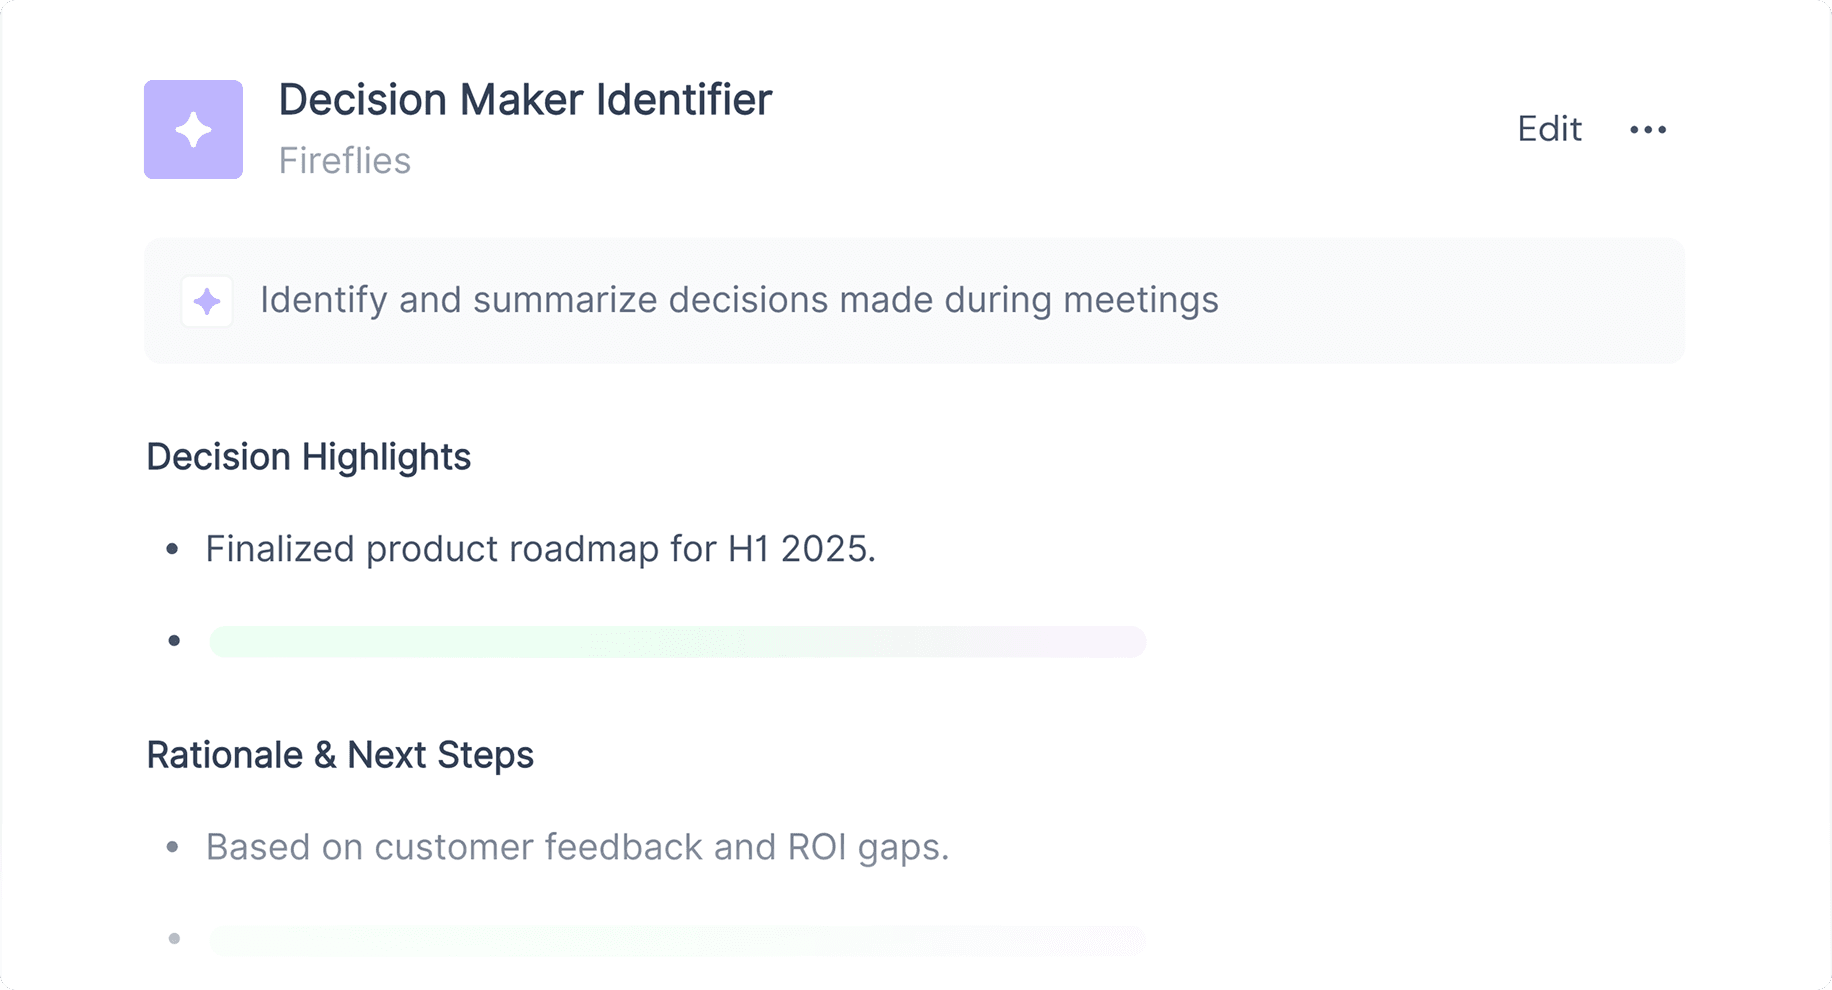The height and width of the screenshot is (990, 1832).
Task: Click bullet dot before the green loading bar
Action: point(174,640)
